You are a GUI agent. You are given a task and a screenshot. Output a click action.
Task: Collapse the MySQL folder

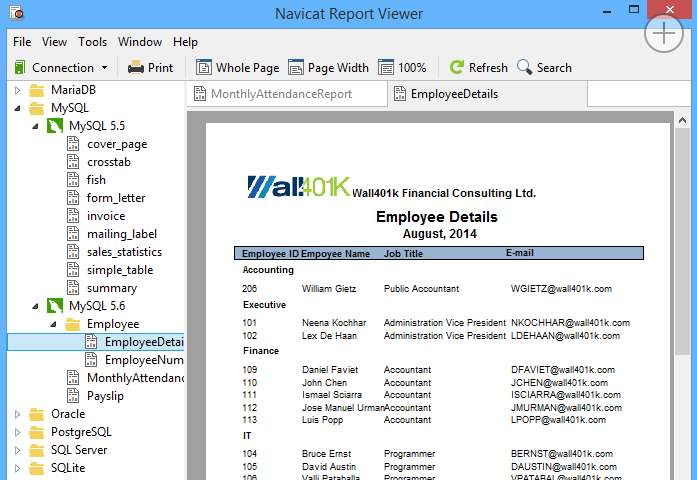click(17, 108)
